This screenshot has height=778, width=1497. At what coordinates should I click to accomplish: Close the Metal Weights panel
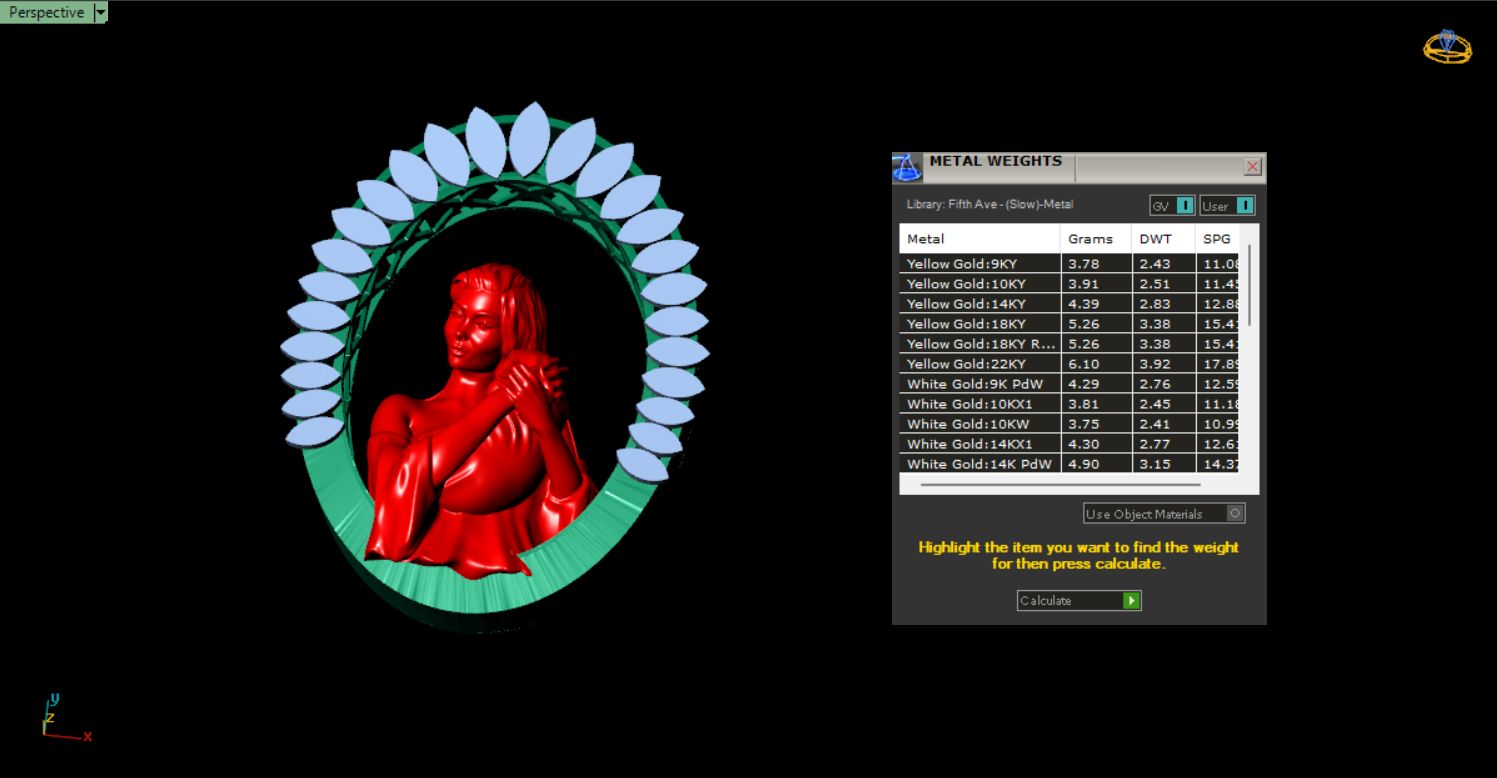[1252, 167]
